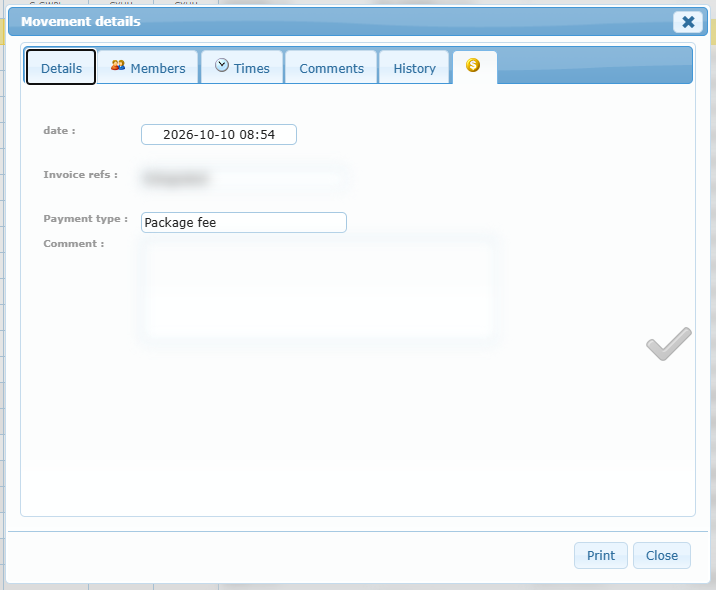Click the date field showing 2026-10-10 08:54
716x590 pixels.
tap(219, 134)
